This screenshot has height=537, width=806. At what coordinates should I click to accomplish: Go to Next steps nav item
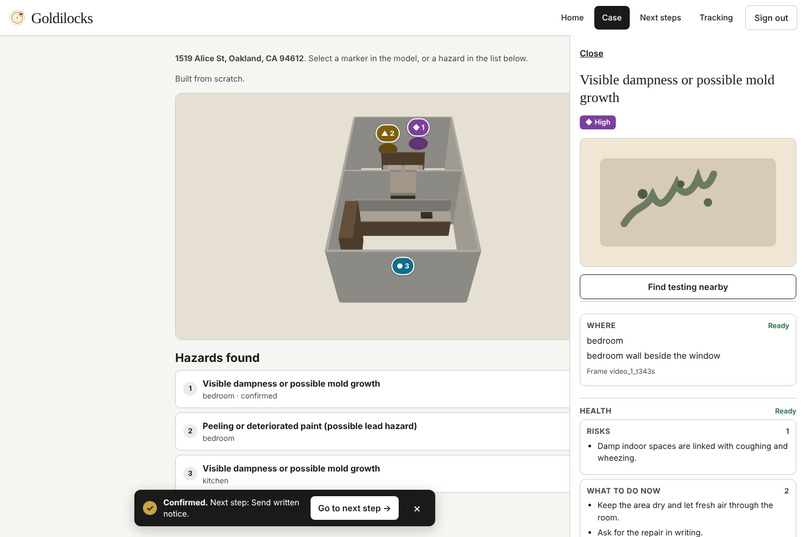click(660, 17)
